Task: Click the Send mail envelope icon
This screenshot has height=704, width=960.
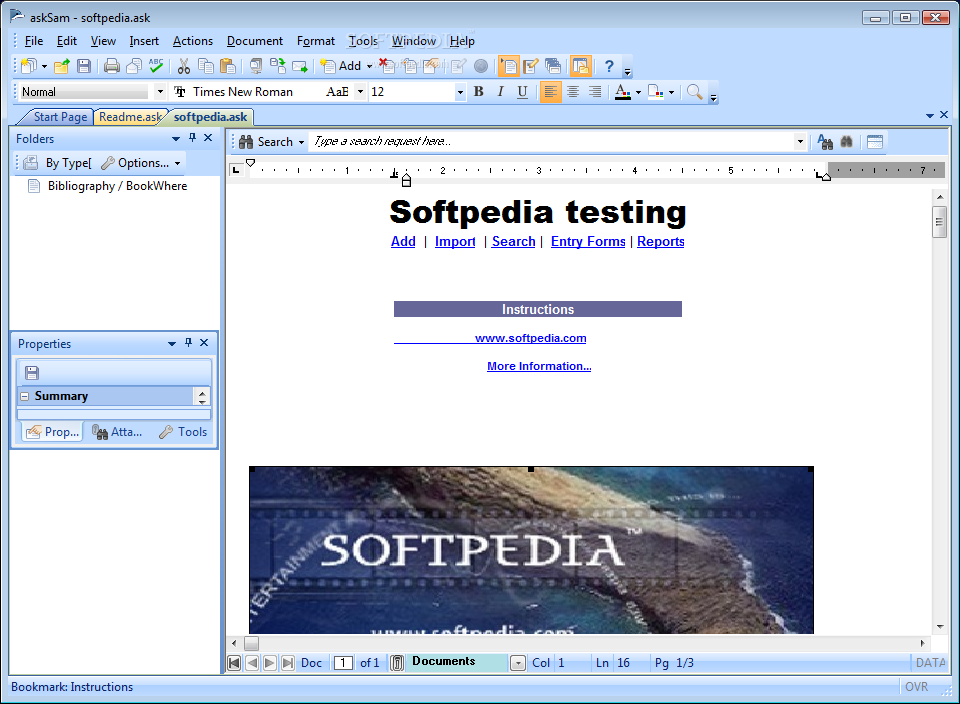Action: pyautogui.click(x=299, y=66)
